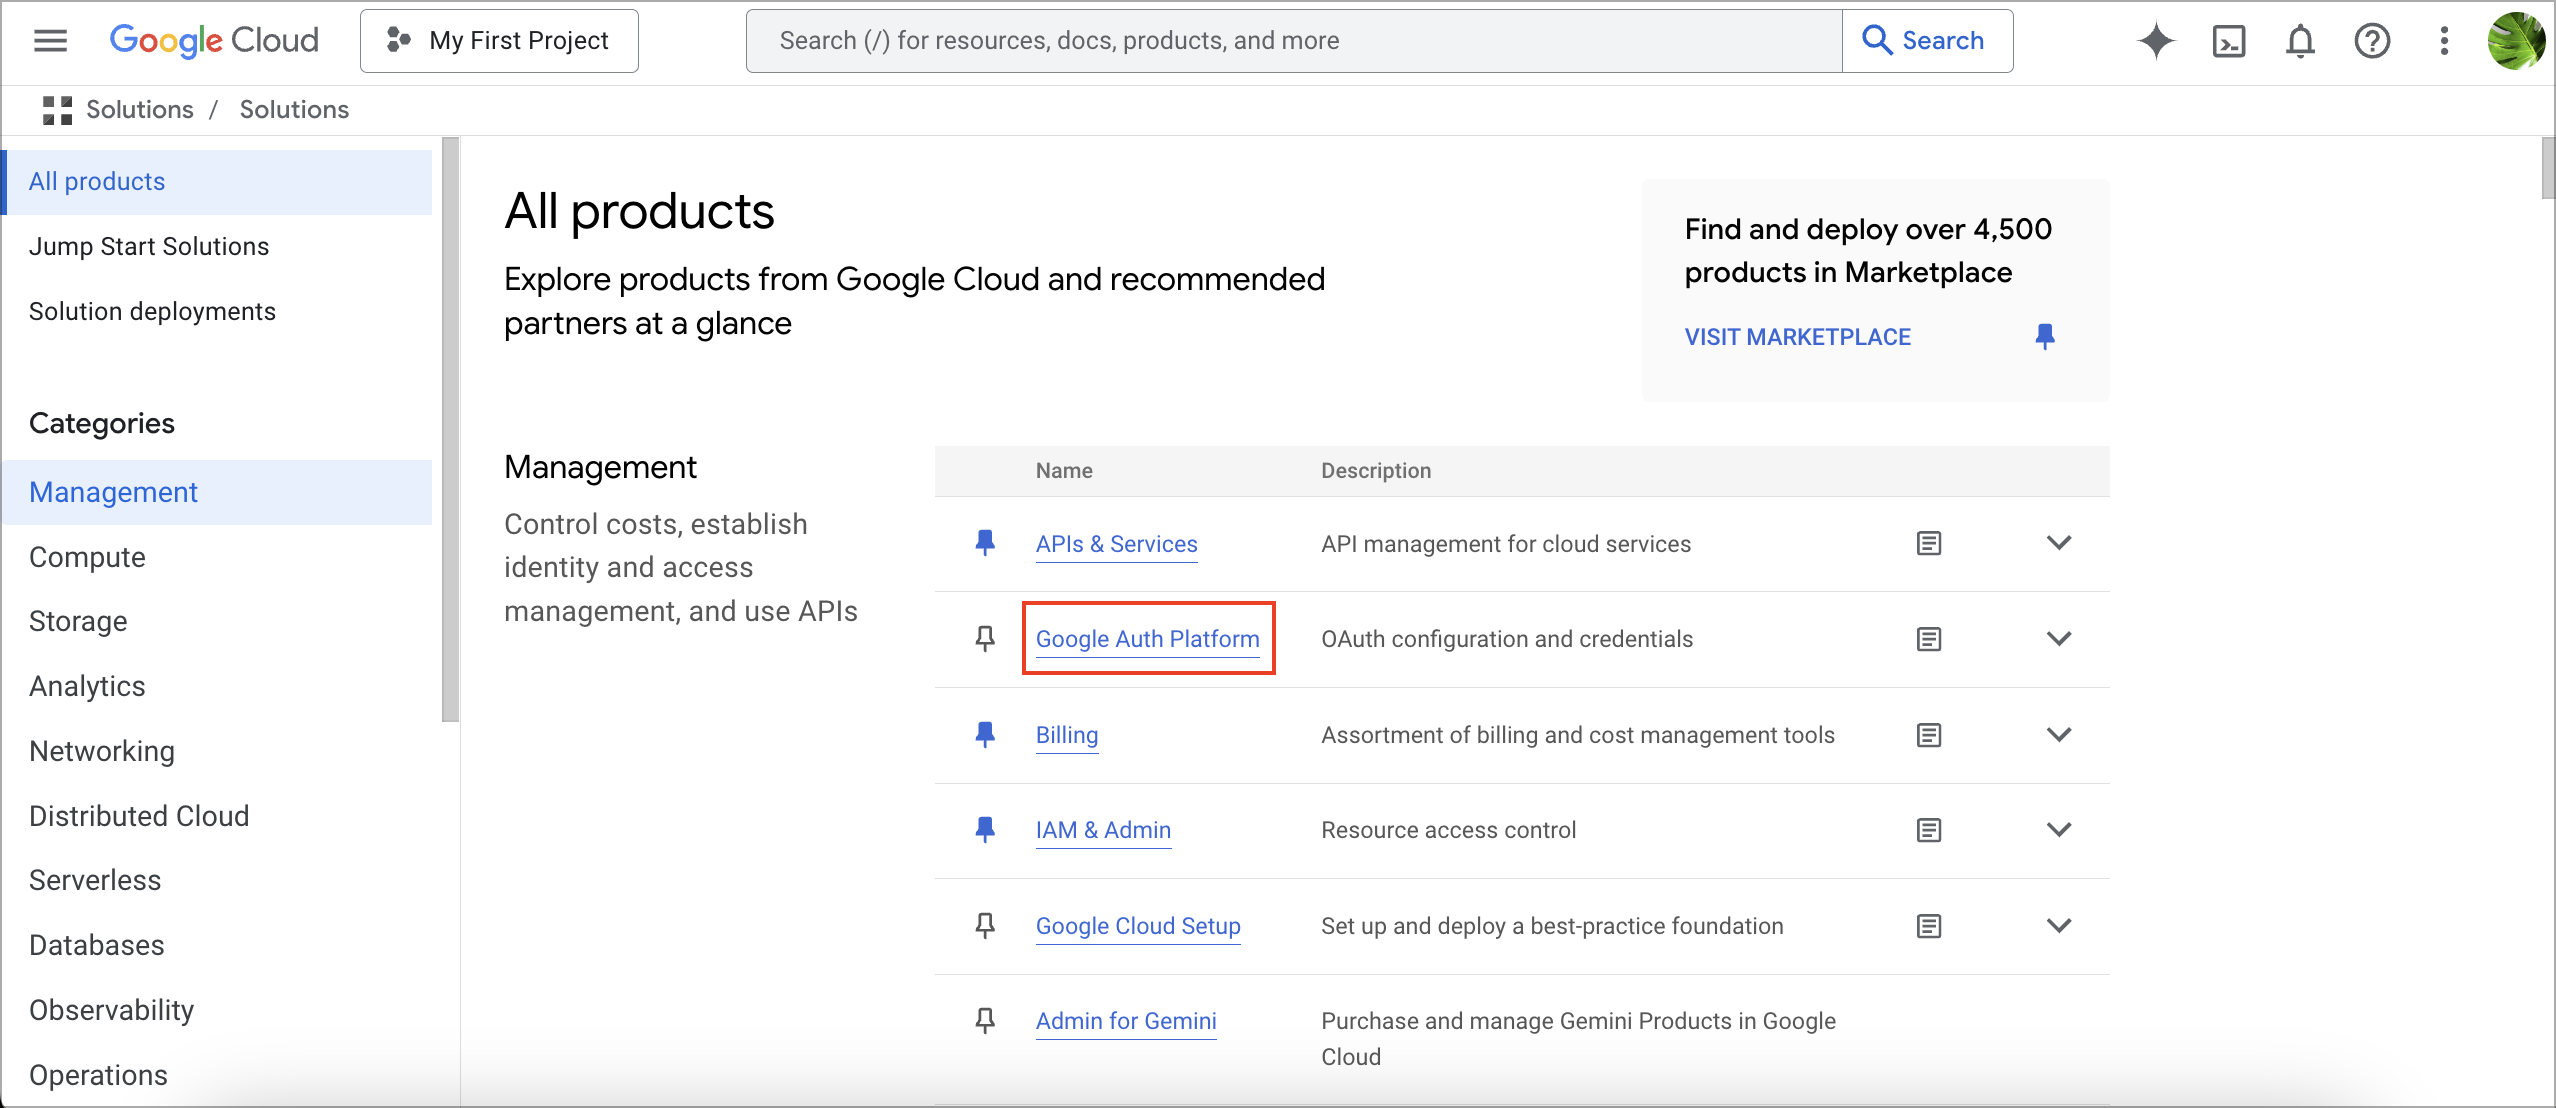
Task: Open documentation icon for Google Auth Platform
Action: 1929,639
